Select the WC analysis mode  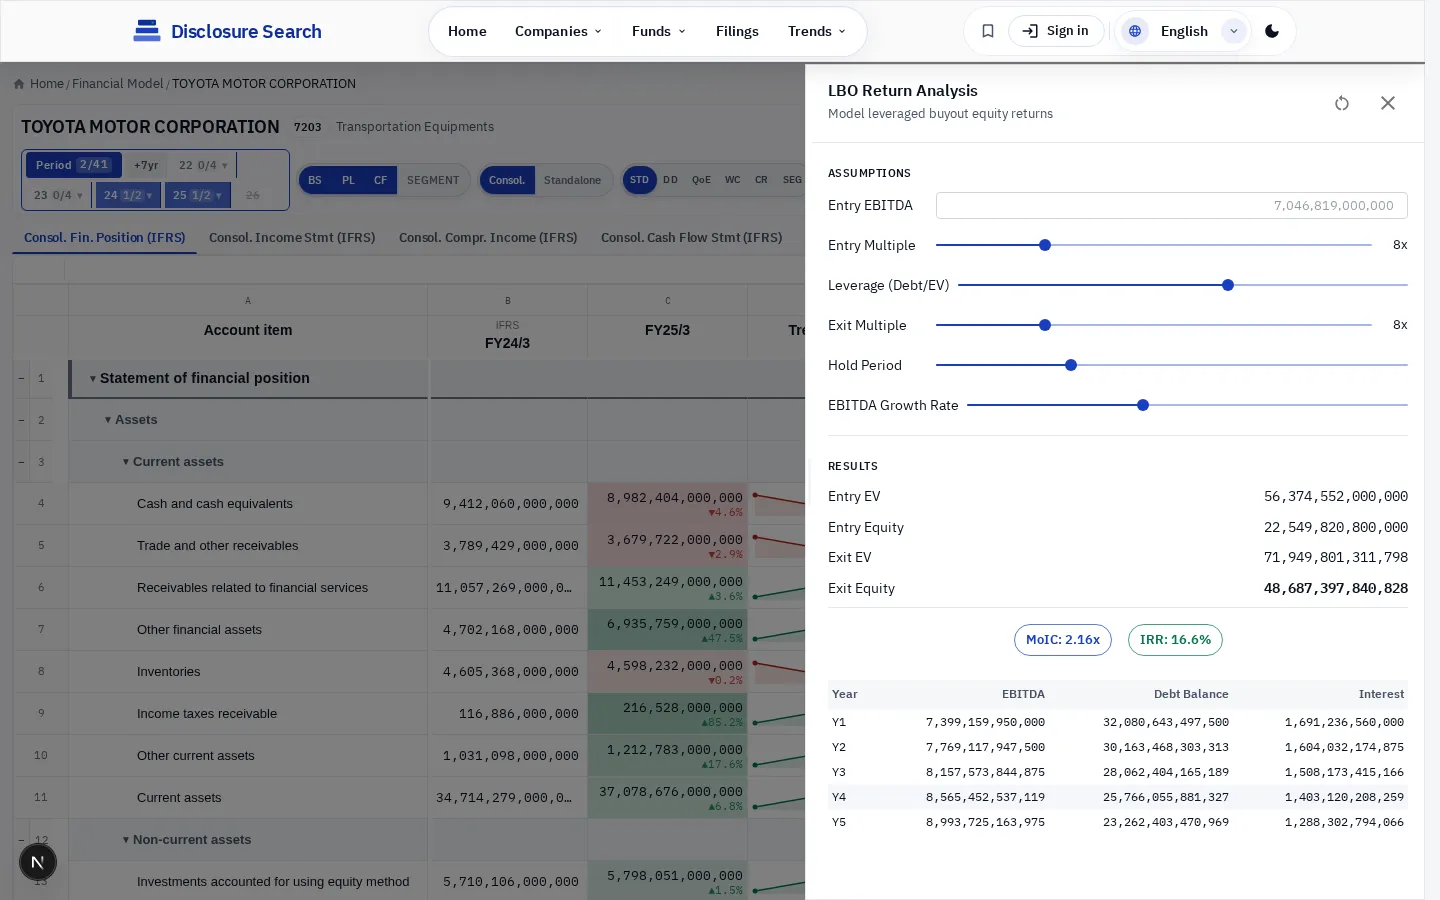(733, 180)
